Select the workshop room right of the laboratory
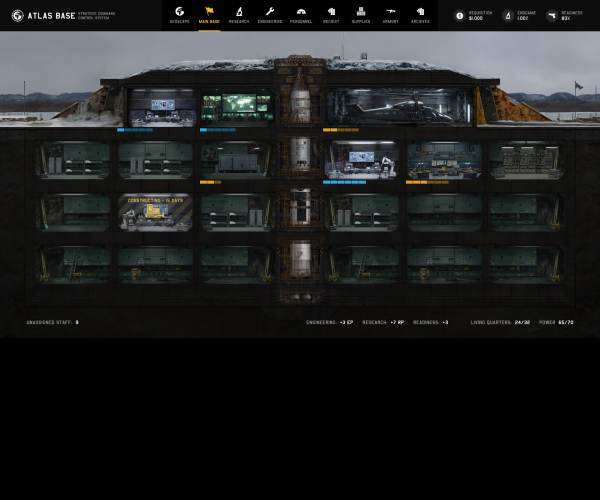The width and height of the screenshot is (600, 500). point(445,160)
